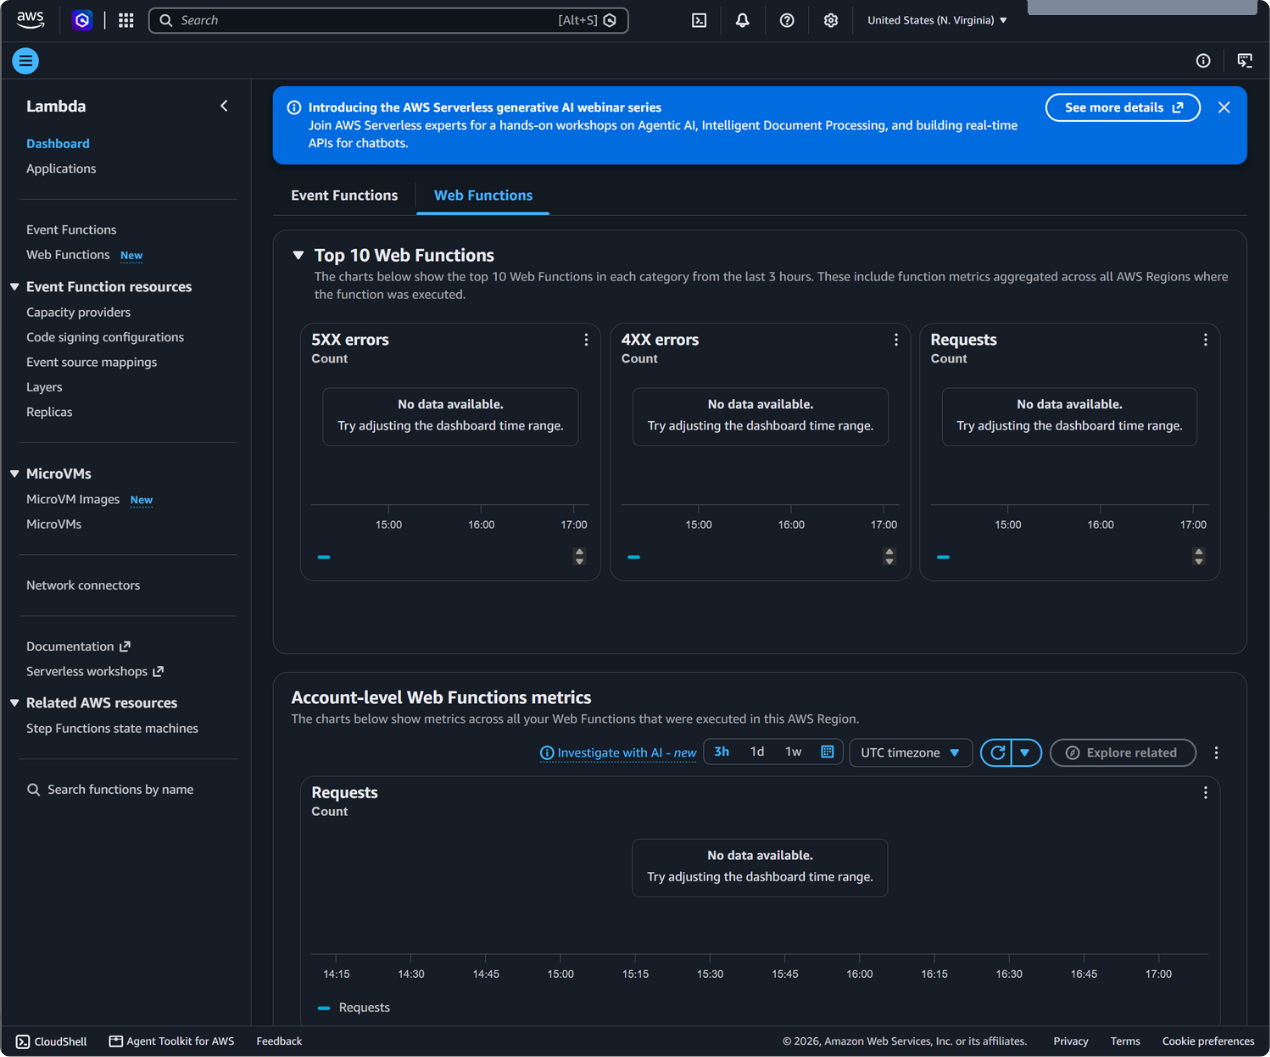The image size is (1270, 1057).
Task: Open Serverless workshops external link
Action: tap(95, 672)
